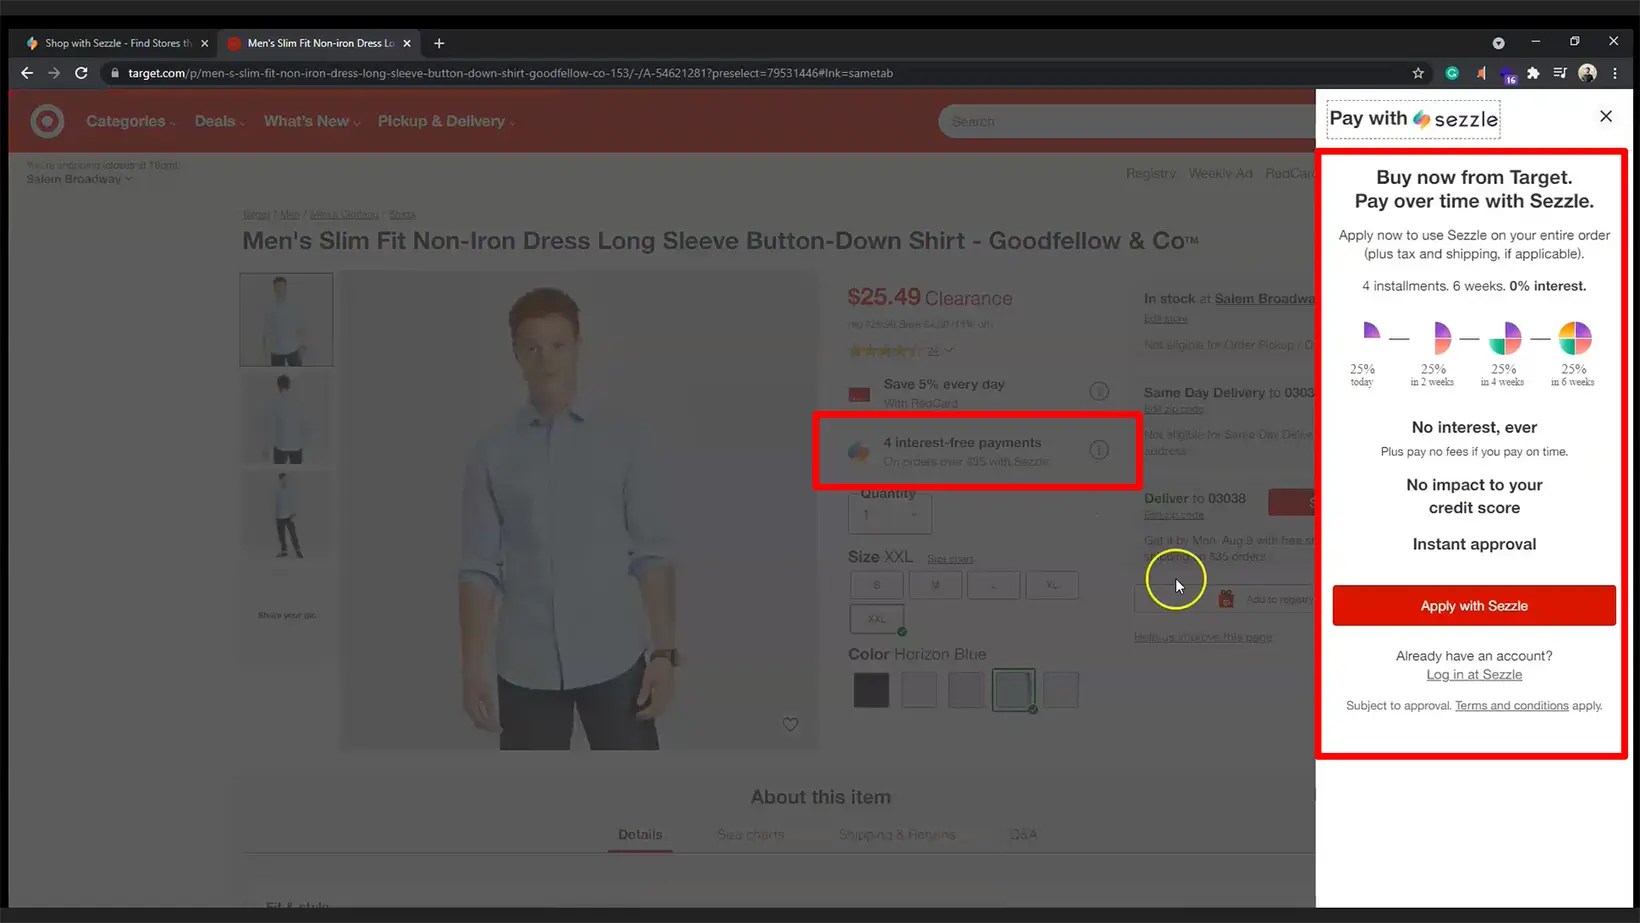The image size is (1640, 923).
Task: Select size L
Action: click(x=993, y=585)
